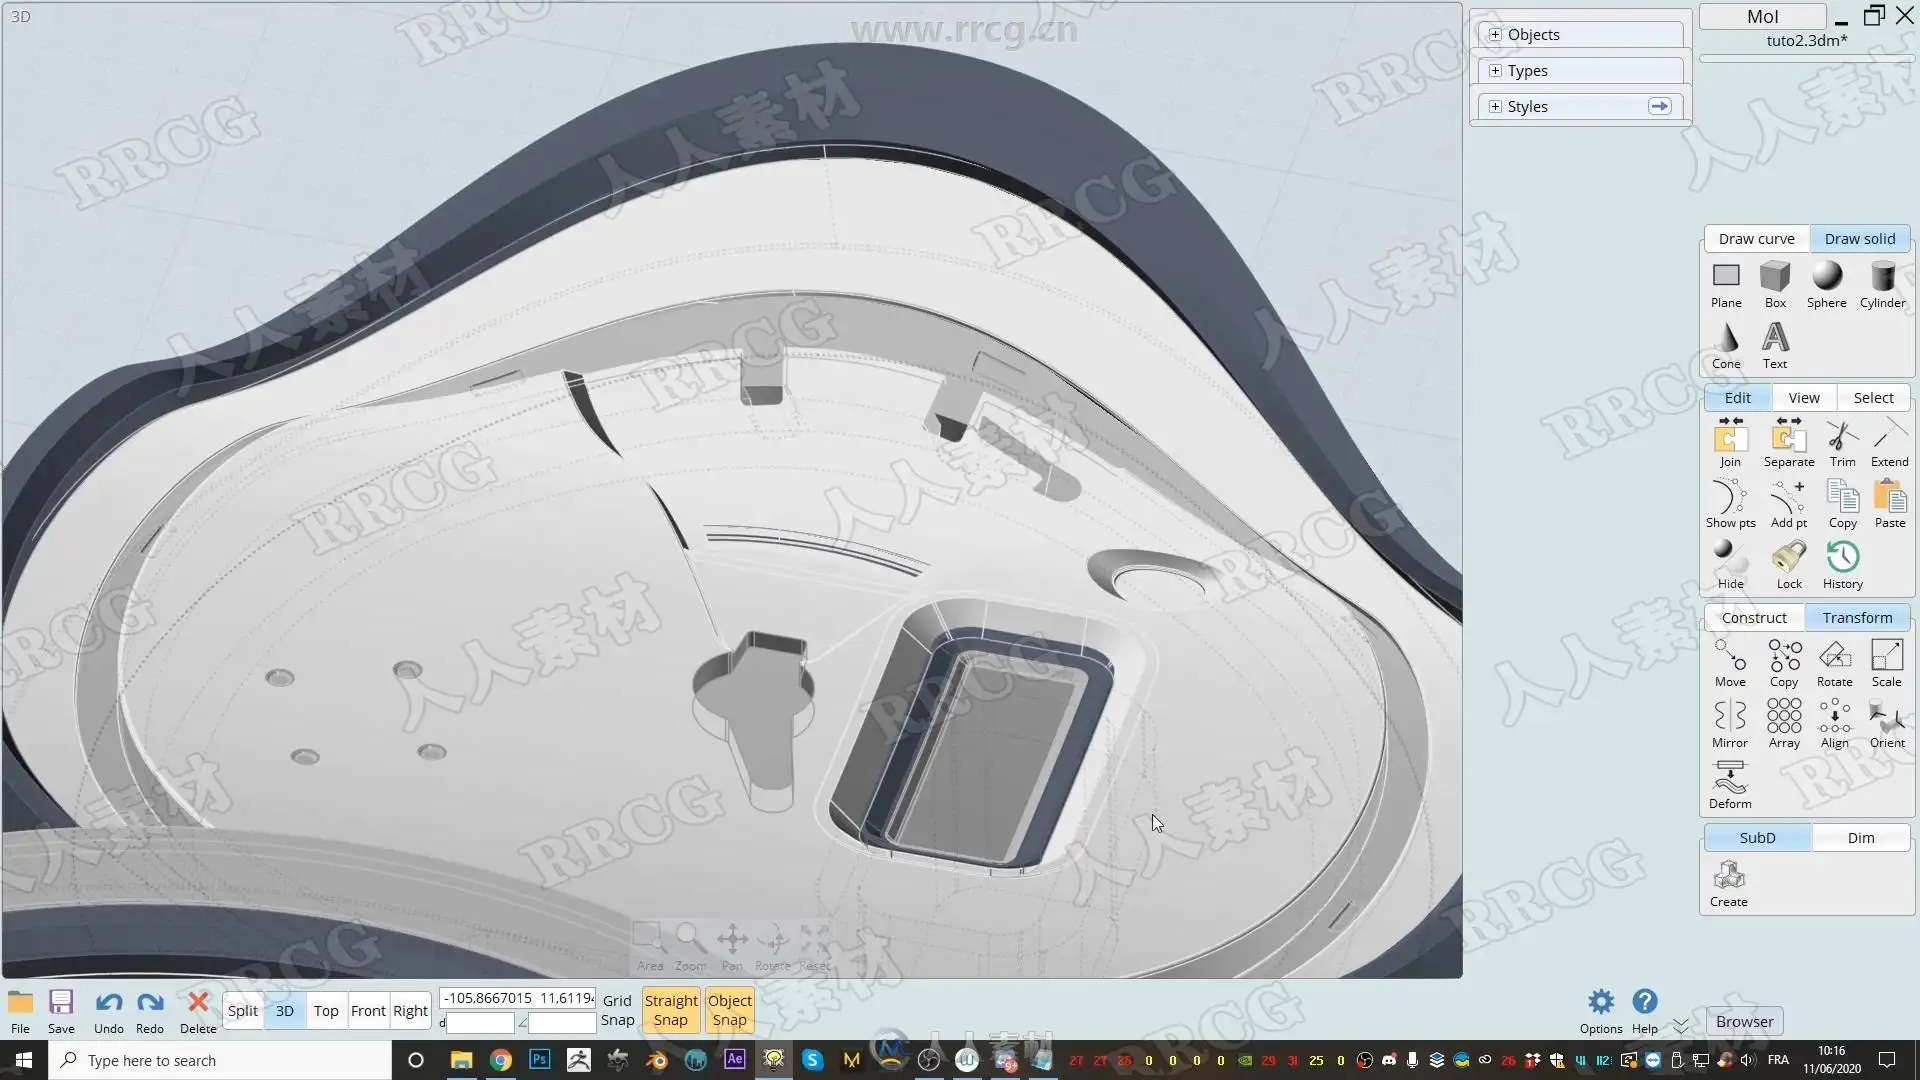Click the Browser button

(x=1744, y=1021)
